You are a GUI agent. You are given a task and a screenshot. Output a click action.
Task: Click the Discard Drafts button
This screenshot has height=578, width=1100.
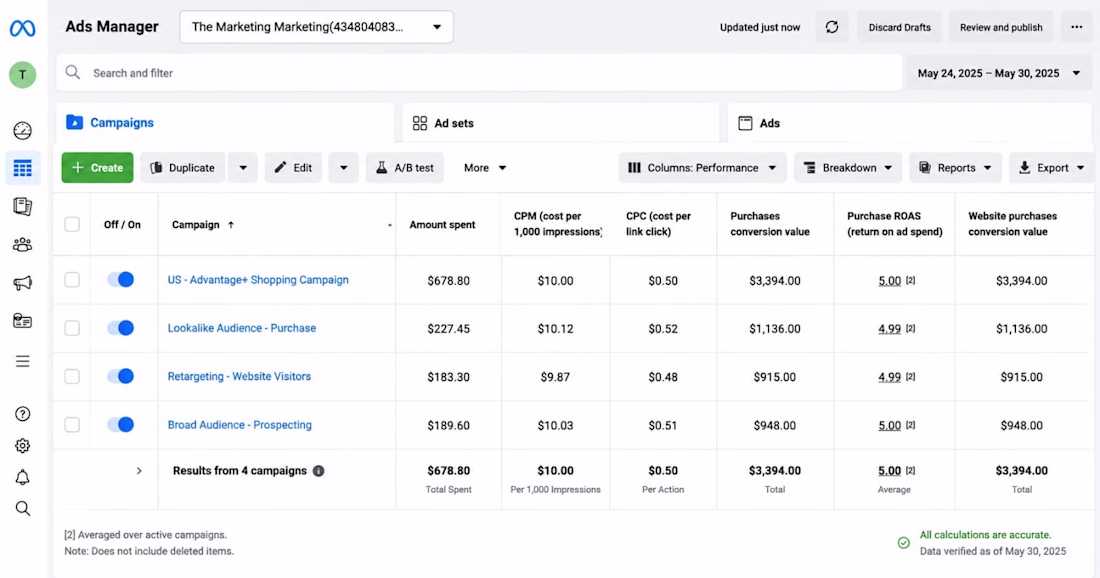tap(899, 27)
